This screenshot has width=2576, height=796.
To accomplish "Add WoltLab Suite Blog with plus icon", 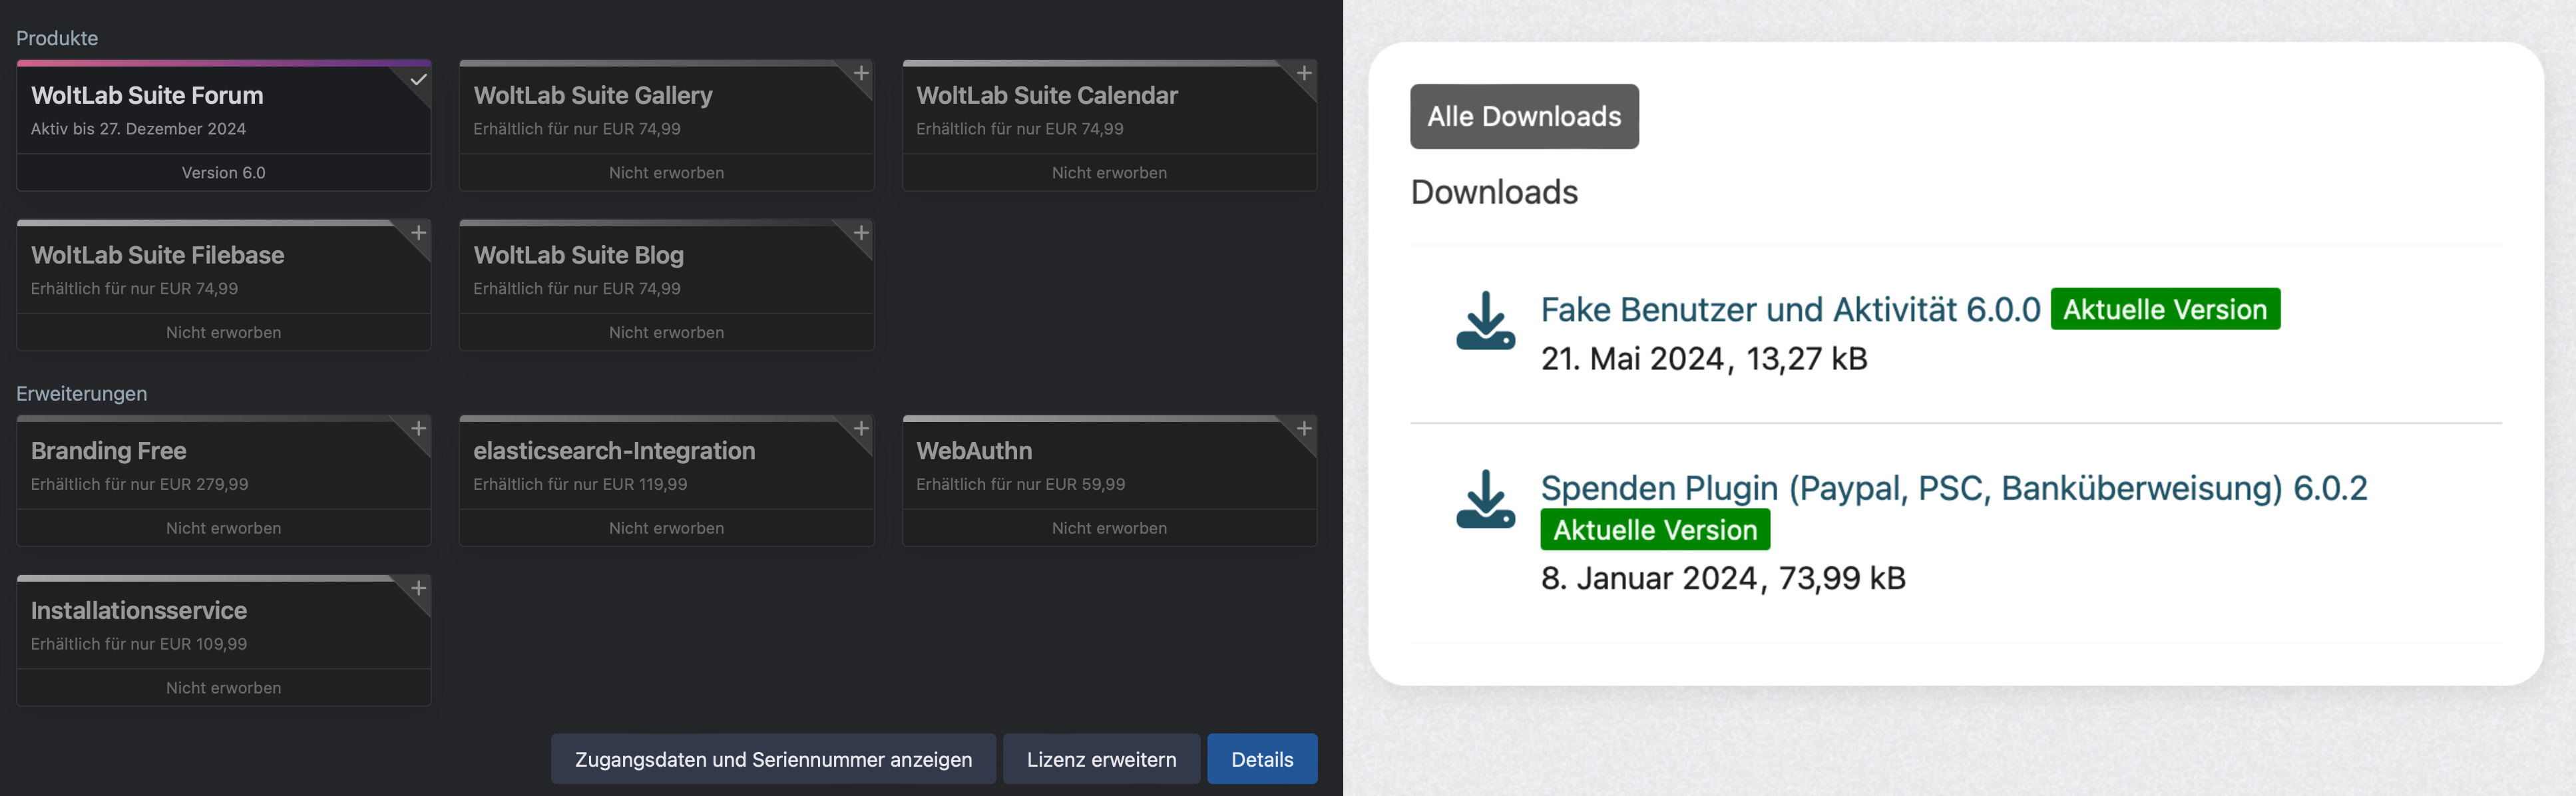I will click(861, 233).
